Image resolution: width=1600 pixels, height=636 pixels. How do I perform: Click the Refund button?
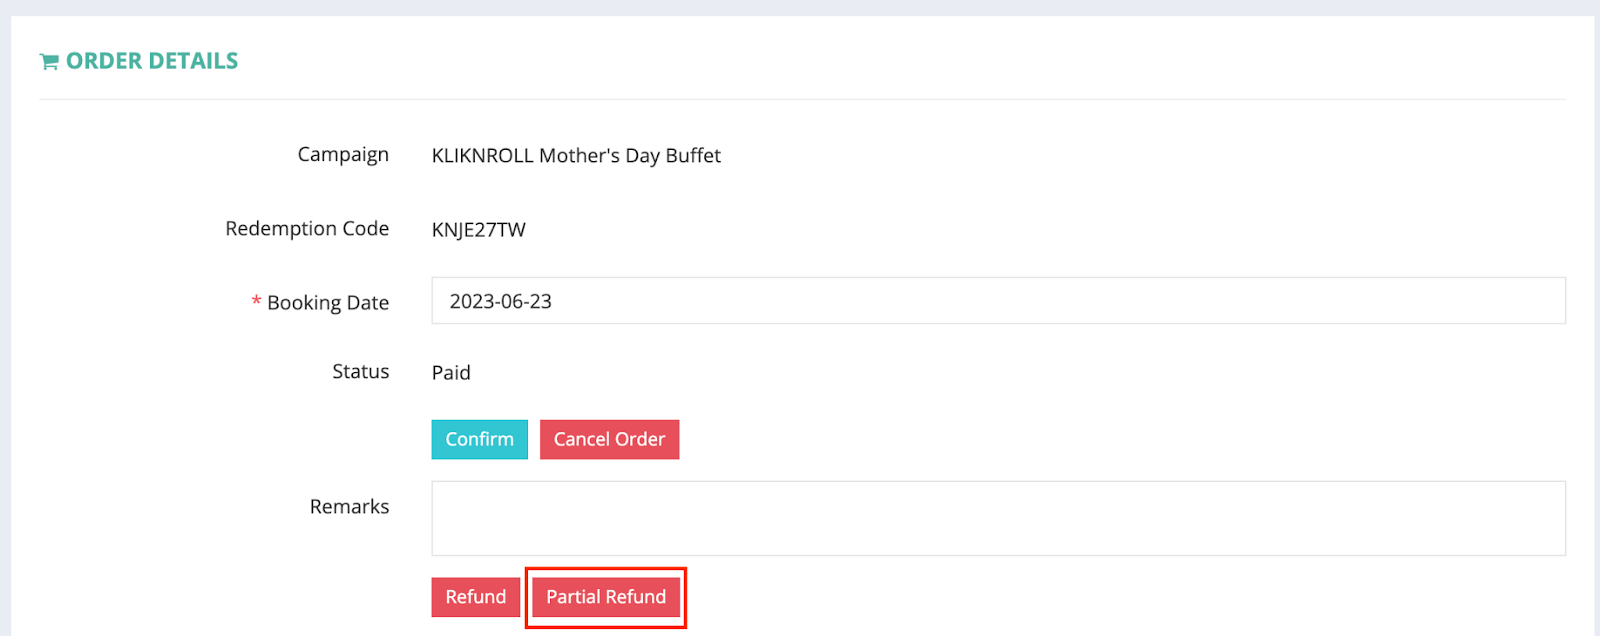tap(476, 597)
